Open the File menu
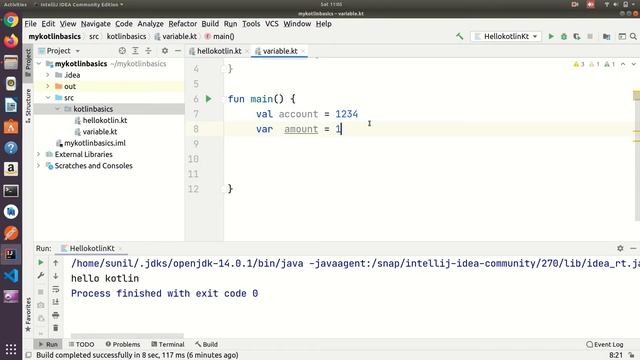The height and width of the screenshot is (360, 640). pyautogui.click(x=31, y=24)
